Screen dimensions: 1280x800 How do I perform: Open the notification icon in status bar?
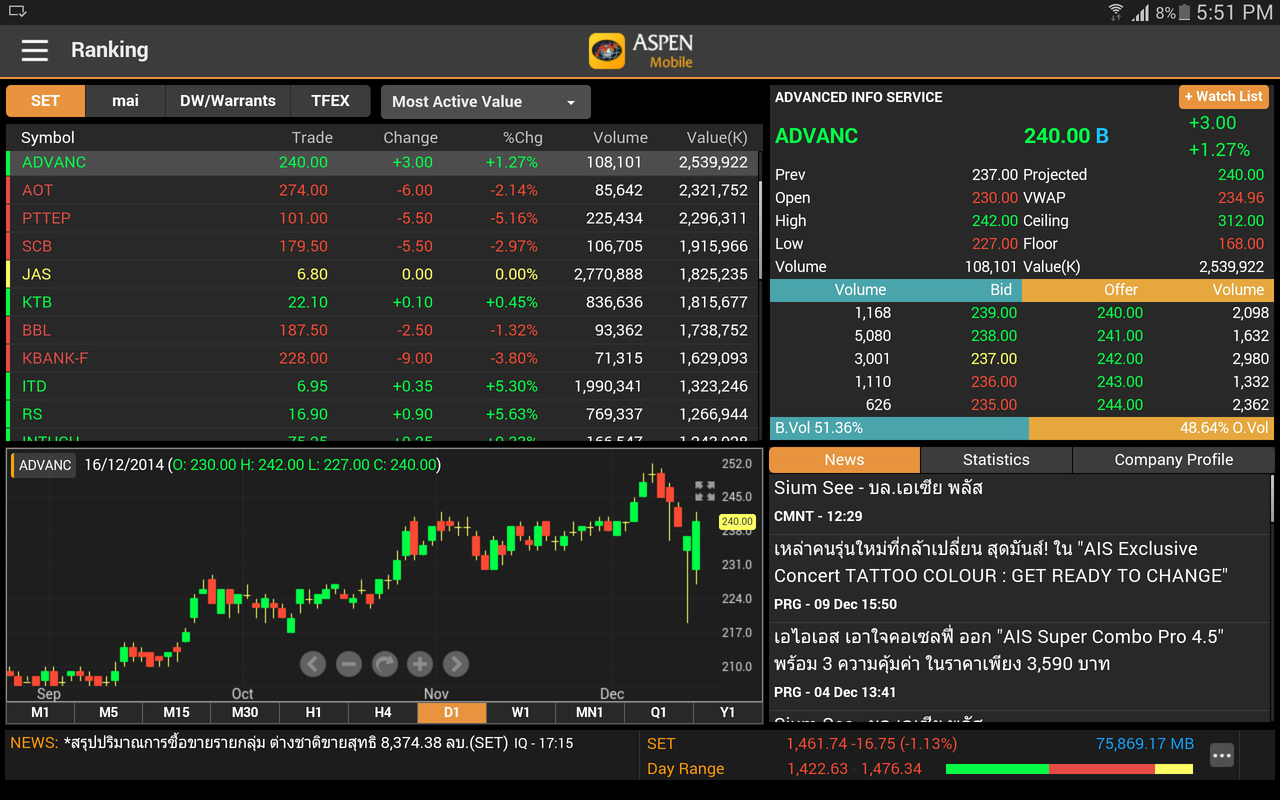tap(16, 12)
